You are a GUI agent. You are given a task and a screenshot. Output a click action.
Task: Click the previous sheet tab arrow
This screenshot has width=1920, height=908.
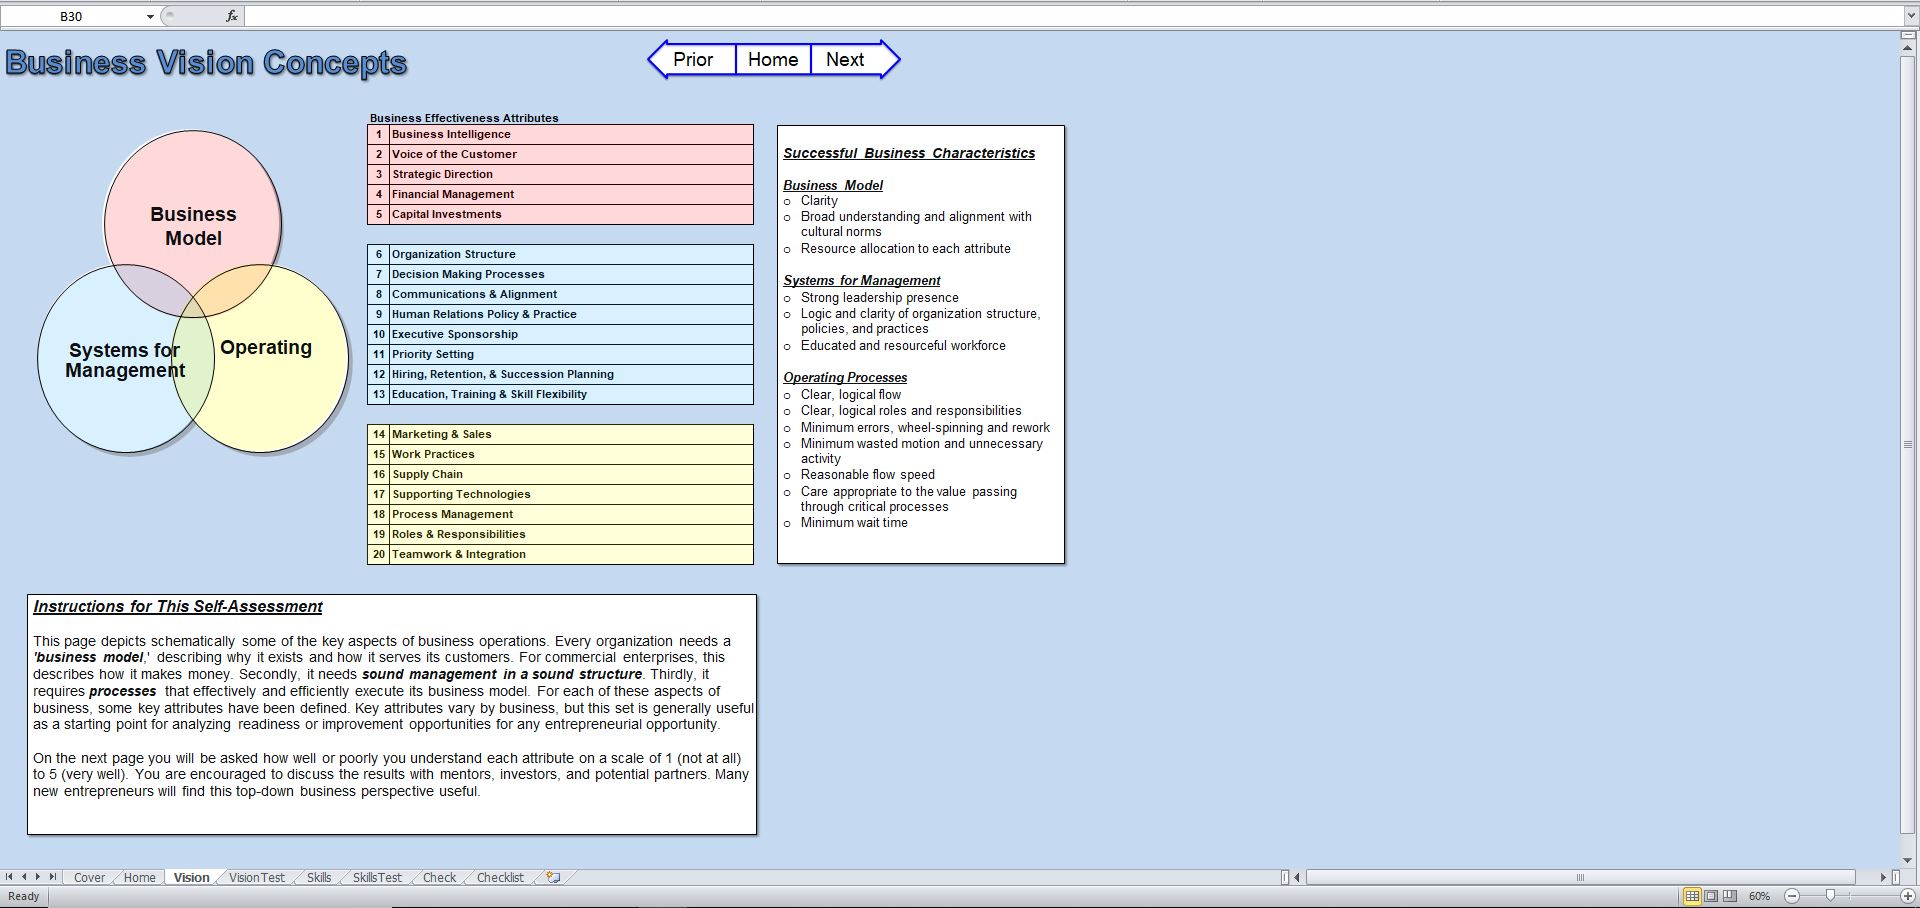[x=24, y=877]
